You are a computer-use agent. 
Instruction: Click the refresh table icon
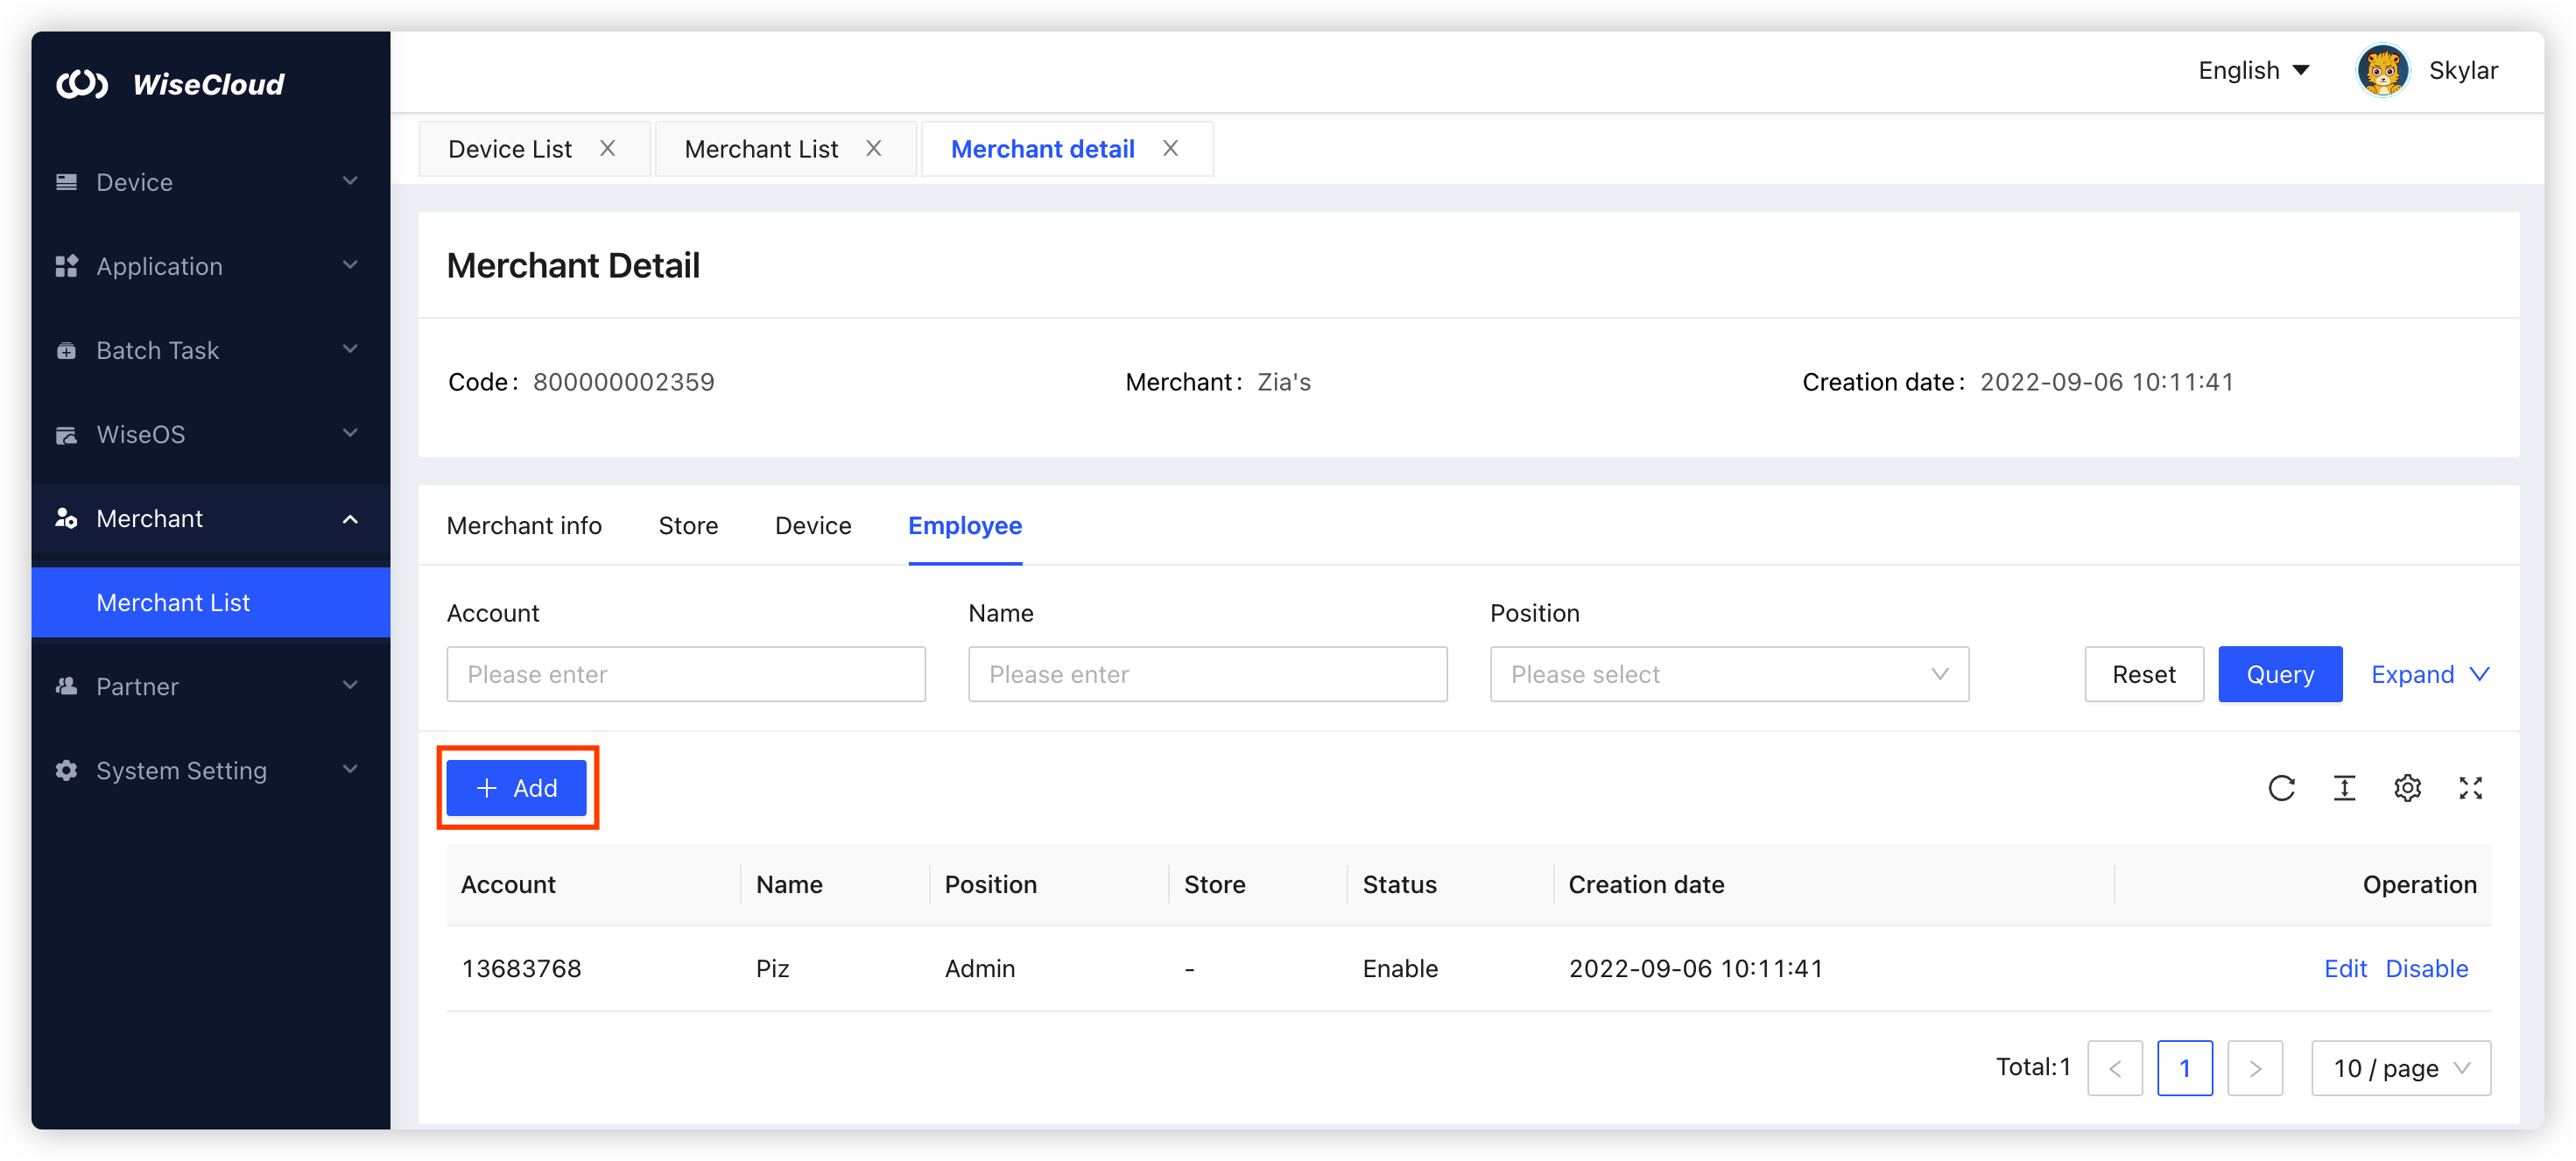[x=2281, y=788]
